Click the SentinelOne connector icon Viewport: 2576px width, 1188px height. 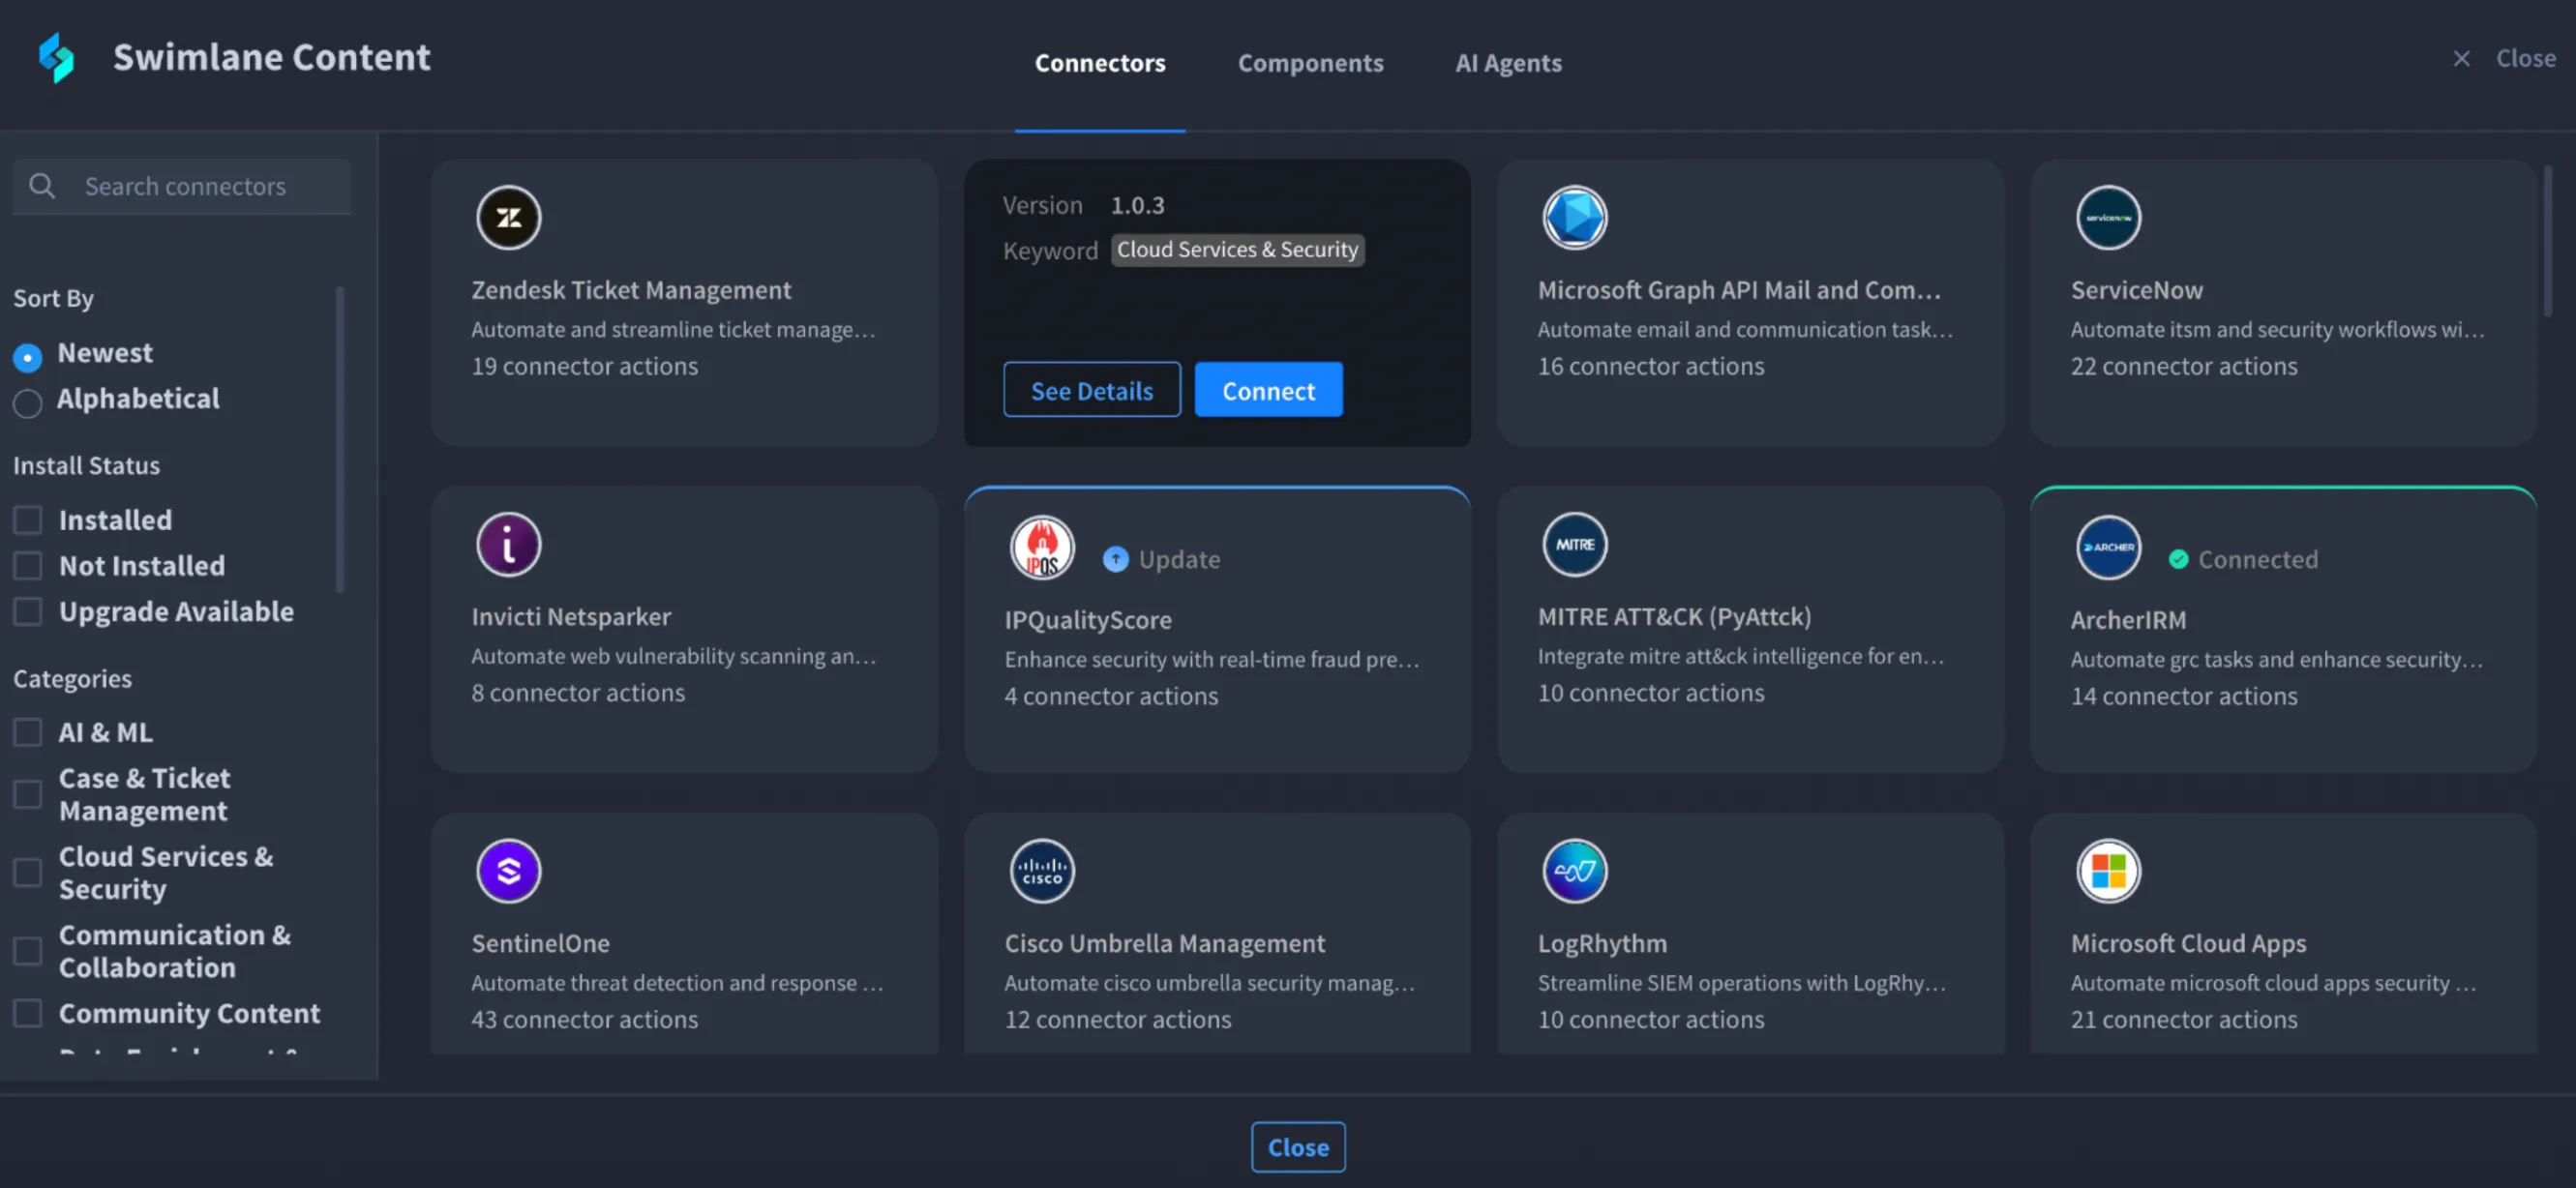point(508,870)
